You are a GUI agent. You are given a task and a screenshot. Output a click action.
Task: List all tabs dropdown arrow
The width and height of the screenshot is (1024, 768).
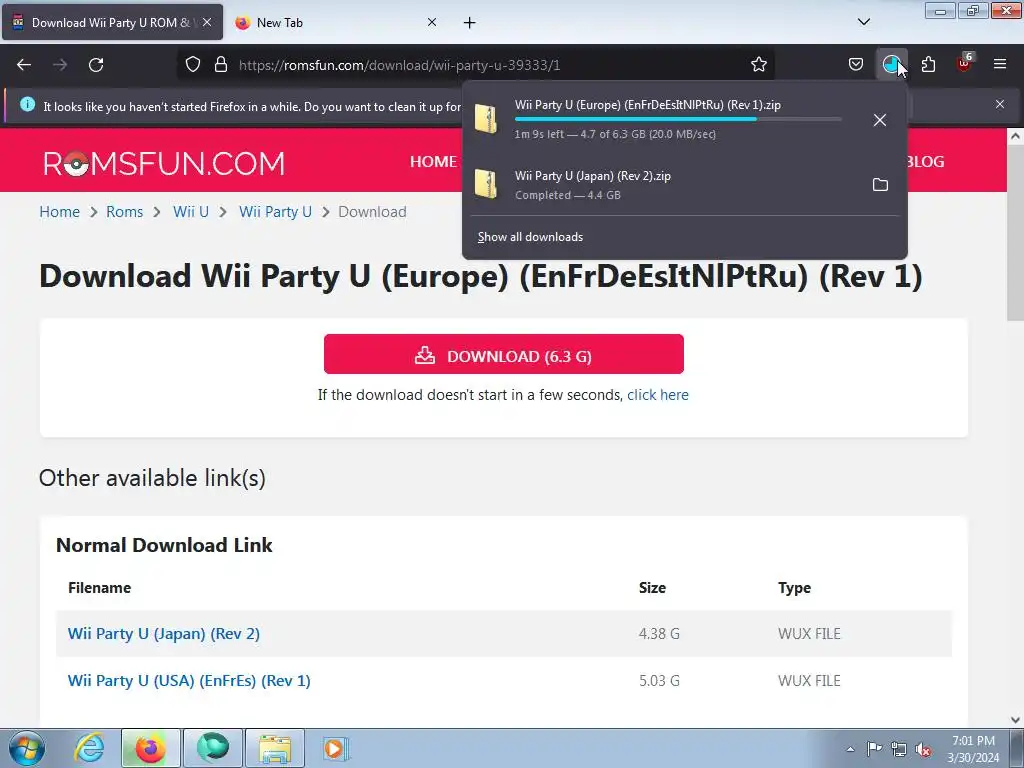point(863,22)
